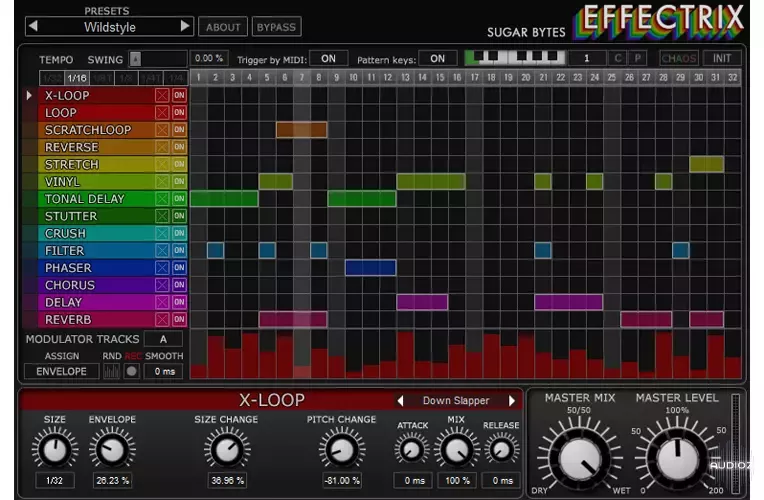Clear the STRETCH track with X icon
The image size is (764, 500).
[x=162, y=164]
